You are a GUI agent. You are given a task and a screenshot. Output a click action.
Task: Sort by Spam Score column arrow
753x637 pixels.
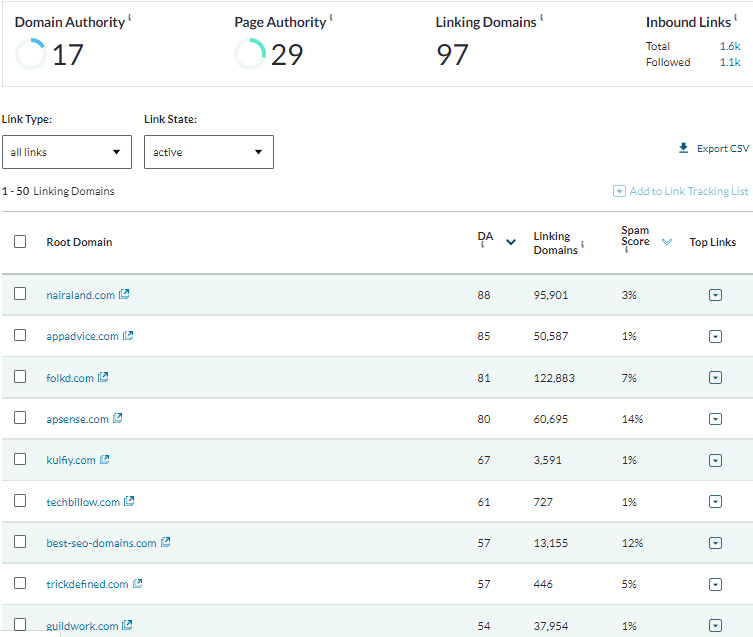tap(667, 242)
